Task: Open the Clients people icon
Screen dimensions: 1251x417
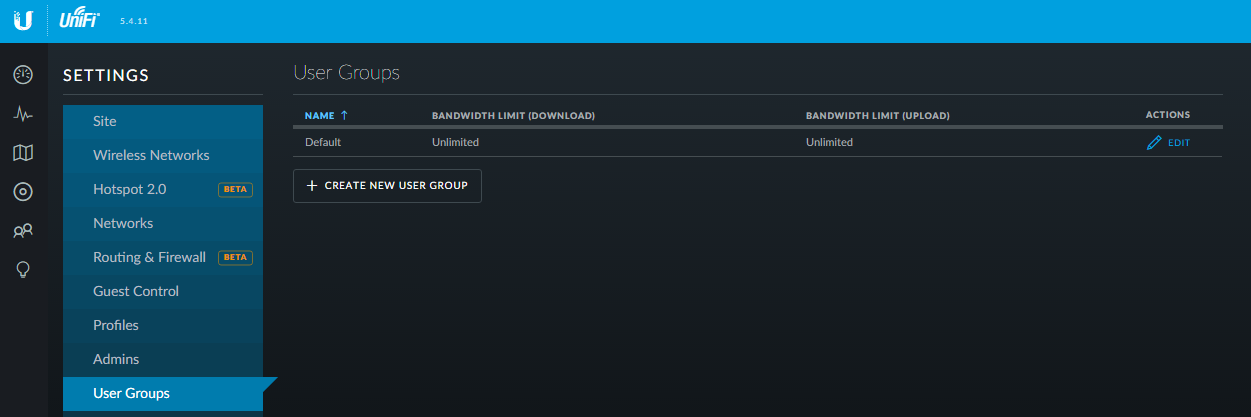Action: tap(23, 231)
